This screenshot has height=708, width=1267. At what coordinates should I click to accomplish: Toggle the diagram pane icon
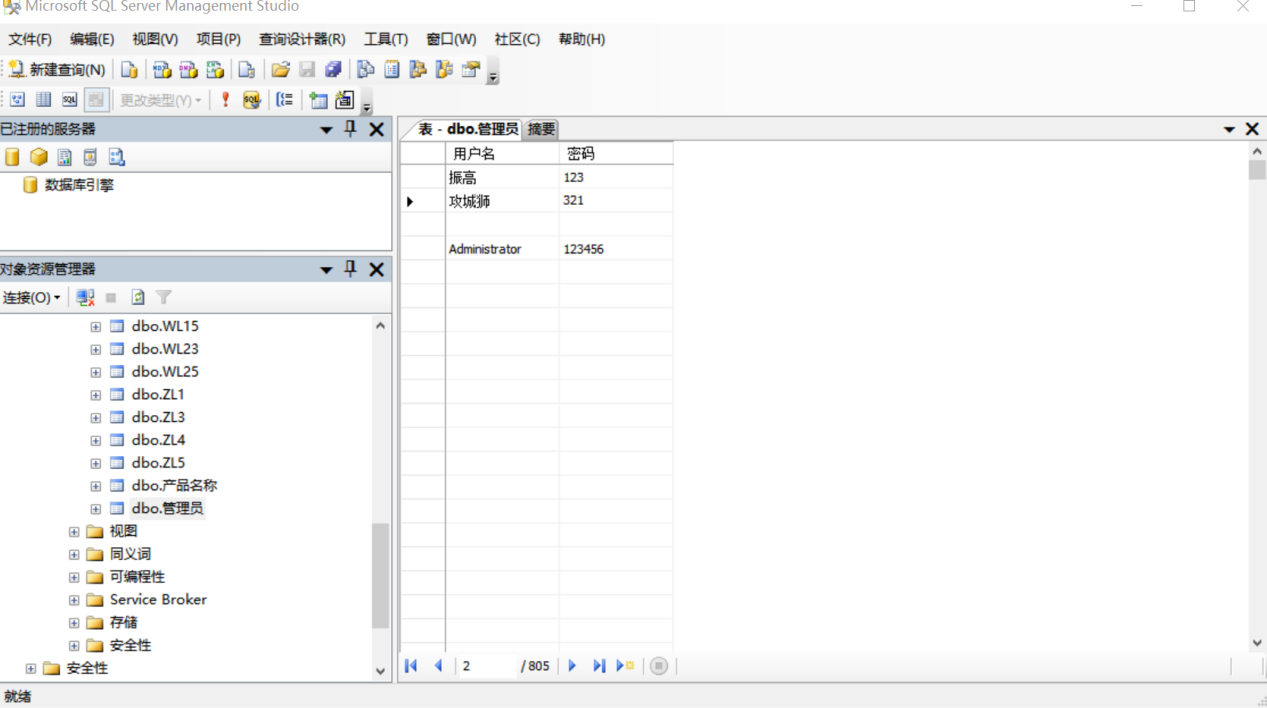tap(17, 100)
